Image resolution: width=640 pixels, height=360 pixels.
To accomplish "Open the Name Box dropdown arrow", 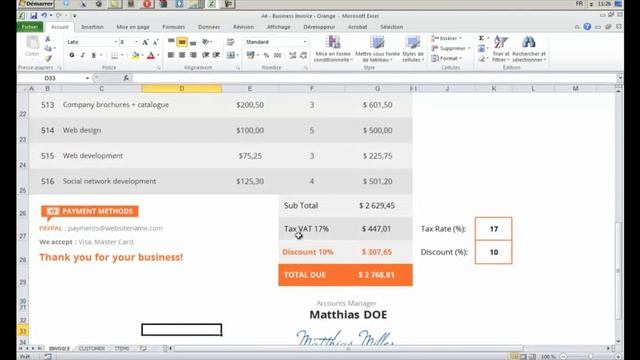I will (x=87, y=78).
